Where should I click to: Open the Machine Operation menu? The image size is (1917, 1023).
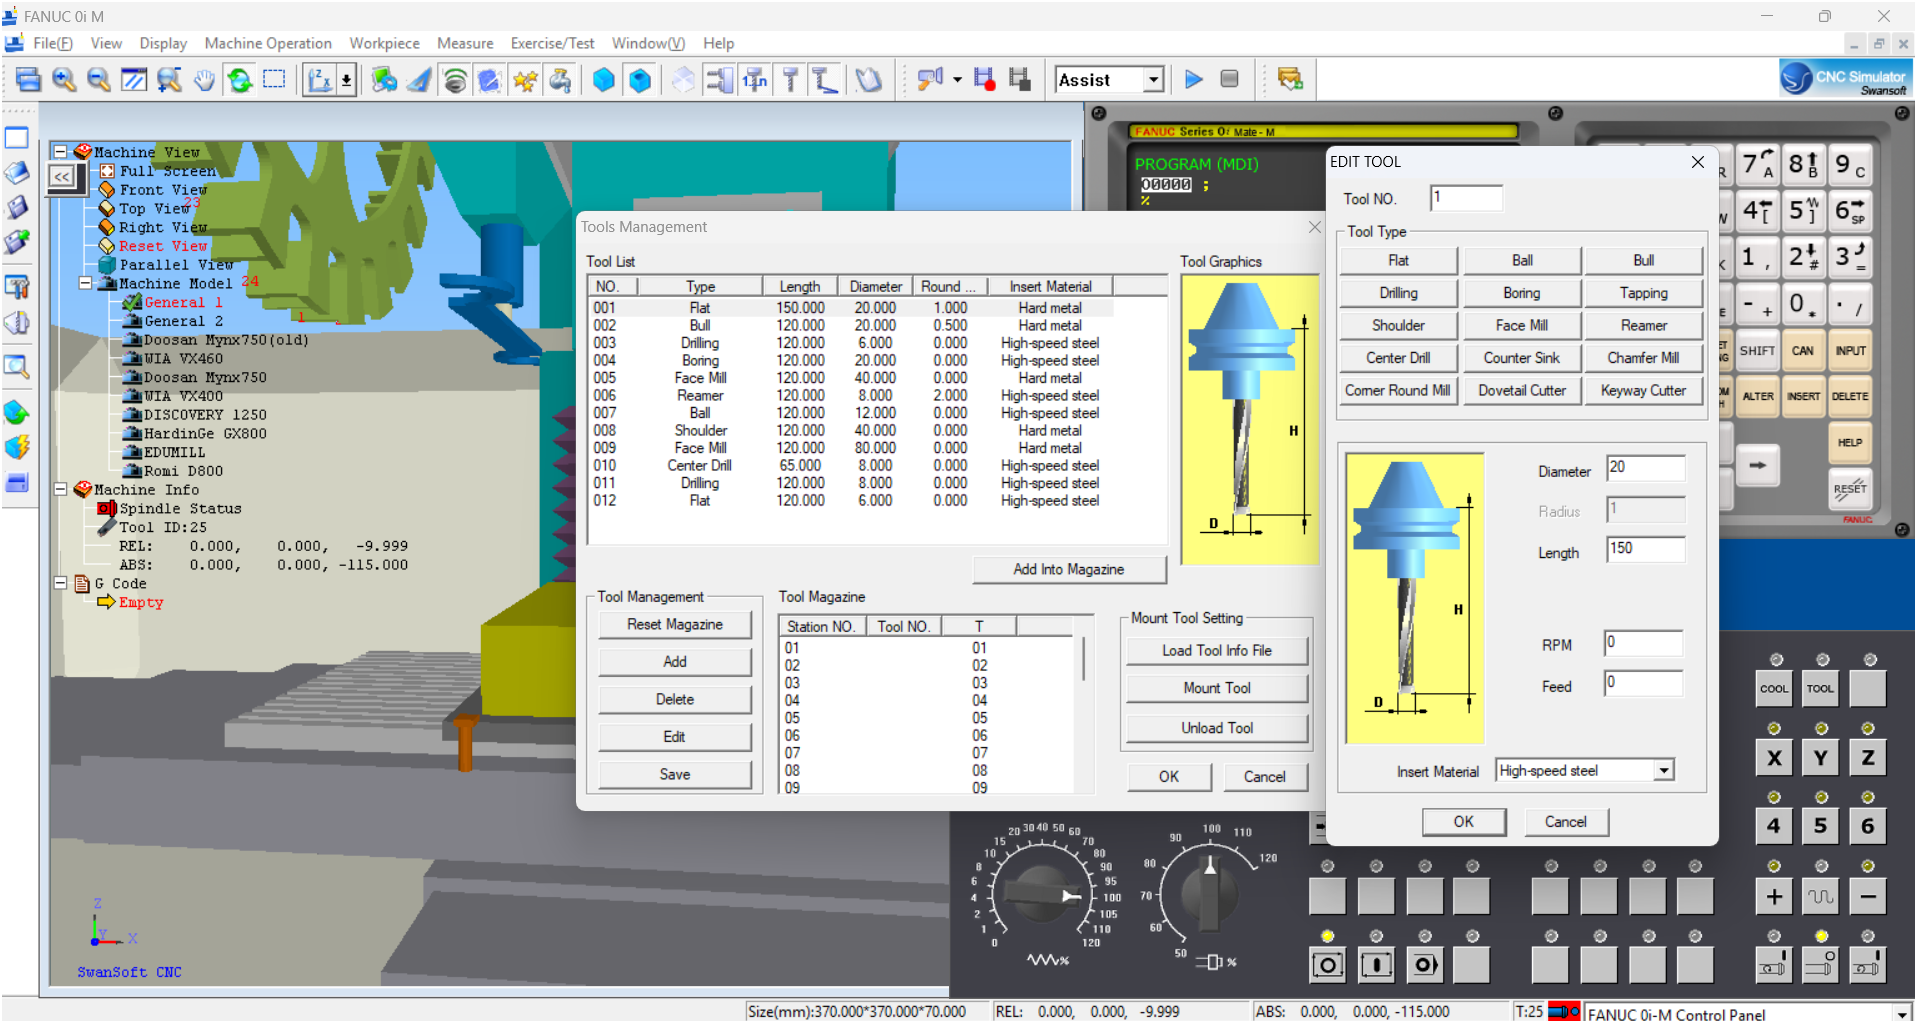coord(268,43)
